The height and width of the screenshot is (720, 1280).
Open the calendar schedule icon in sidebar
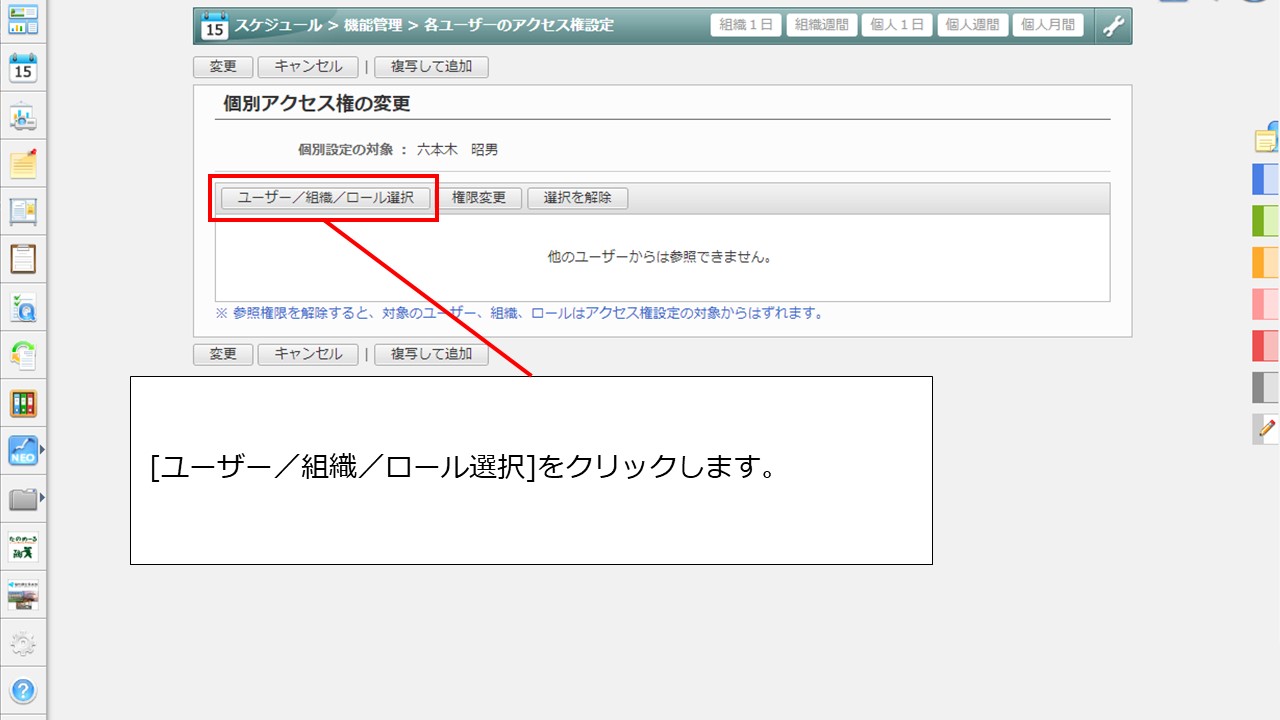click(x=22, y=68)
